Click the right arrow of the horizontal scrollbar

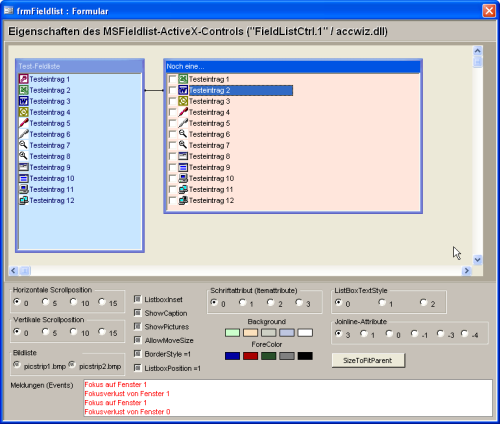466,271
